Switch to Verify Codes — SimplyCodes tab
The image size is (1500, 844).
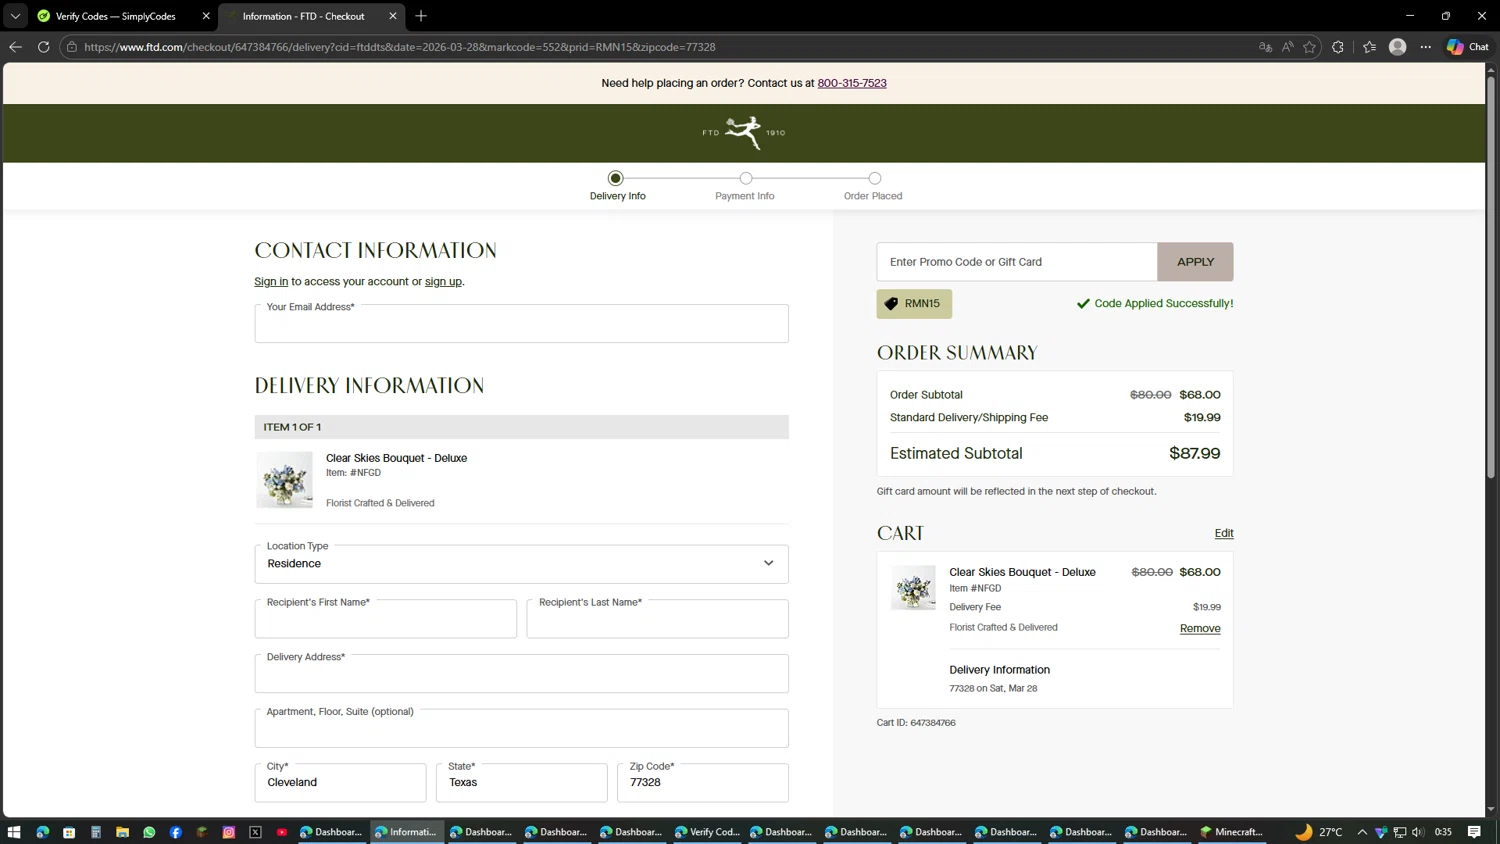115,16
